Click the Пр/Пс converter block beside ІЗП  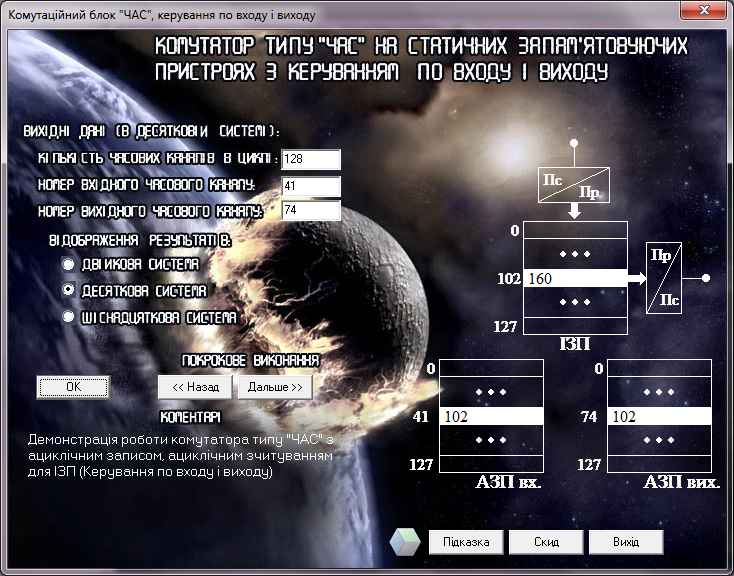pos(664,278)
